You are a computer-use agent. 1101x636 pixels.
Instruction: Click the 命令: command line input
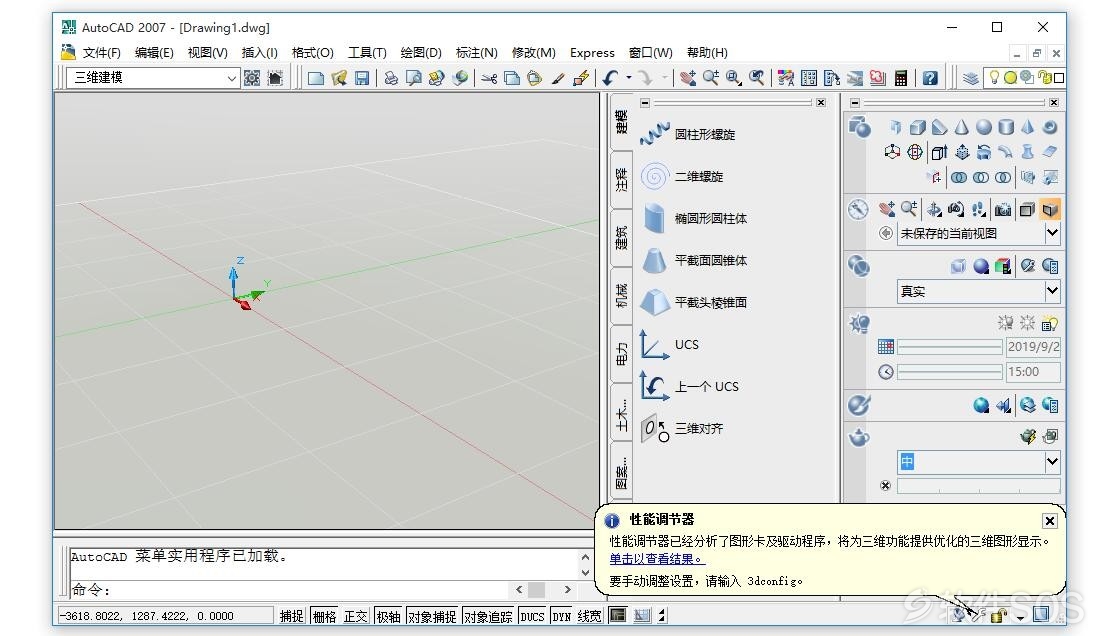(291, 590)
